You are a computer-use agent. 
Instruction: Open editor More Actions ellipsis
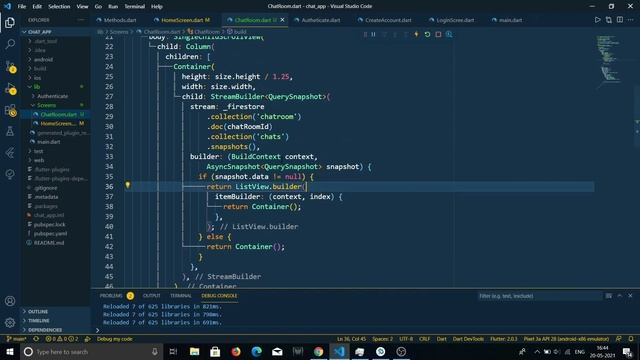(x=631, y=20)
